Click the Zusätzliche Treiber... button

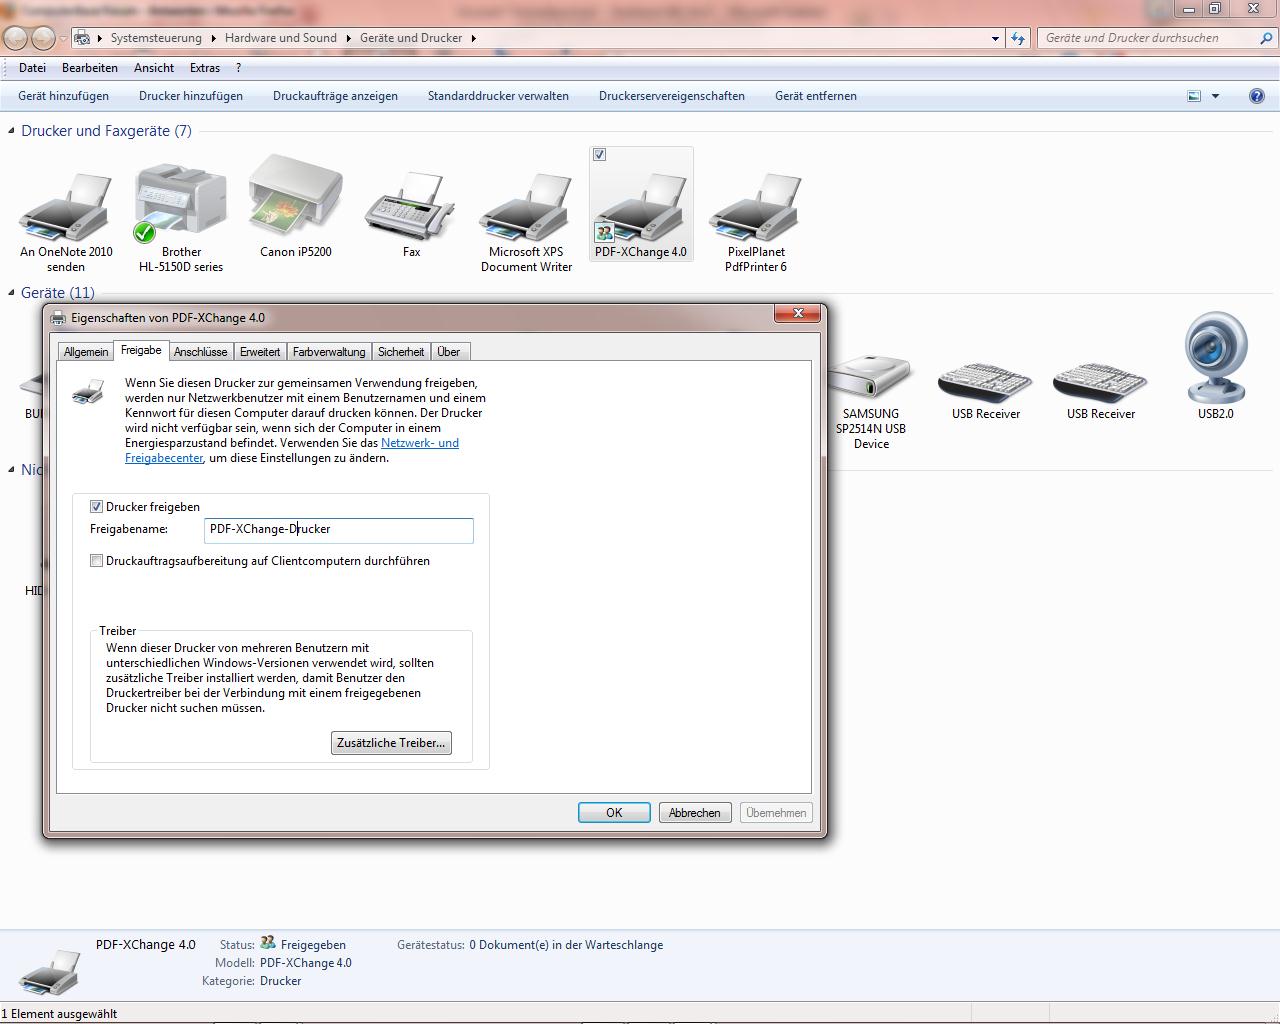pyautogui.click(x=391, y=743)
